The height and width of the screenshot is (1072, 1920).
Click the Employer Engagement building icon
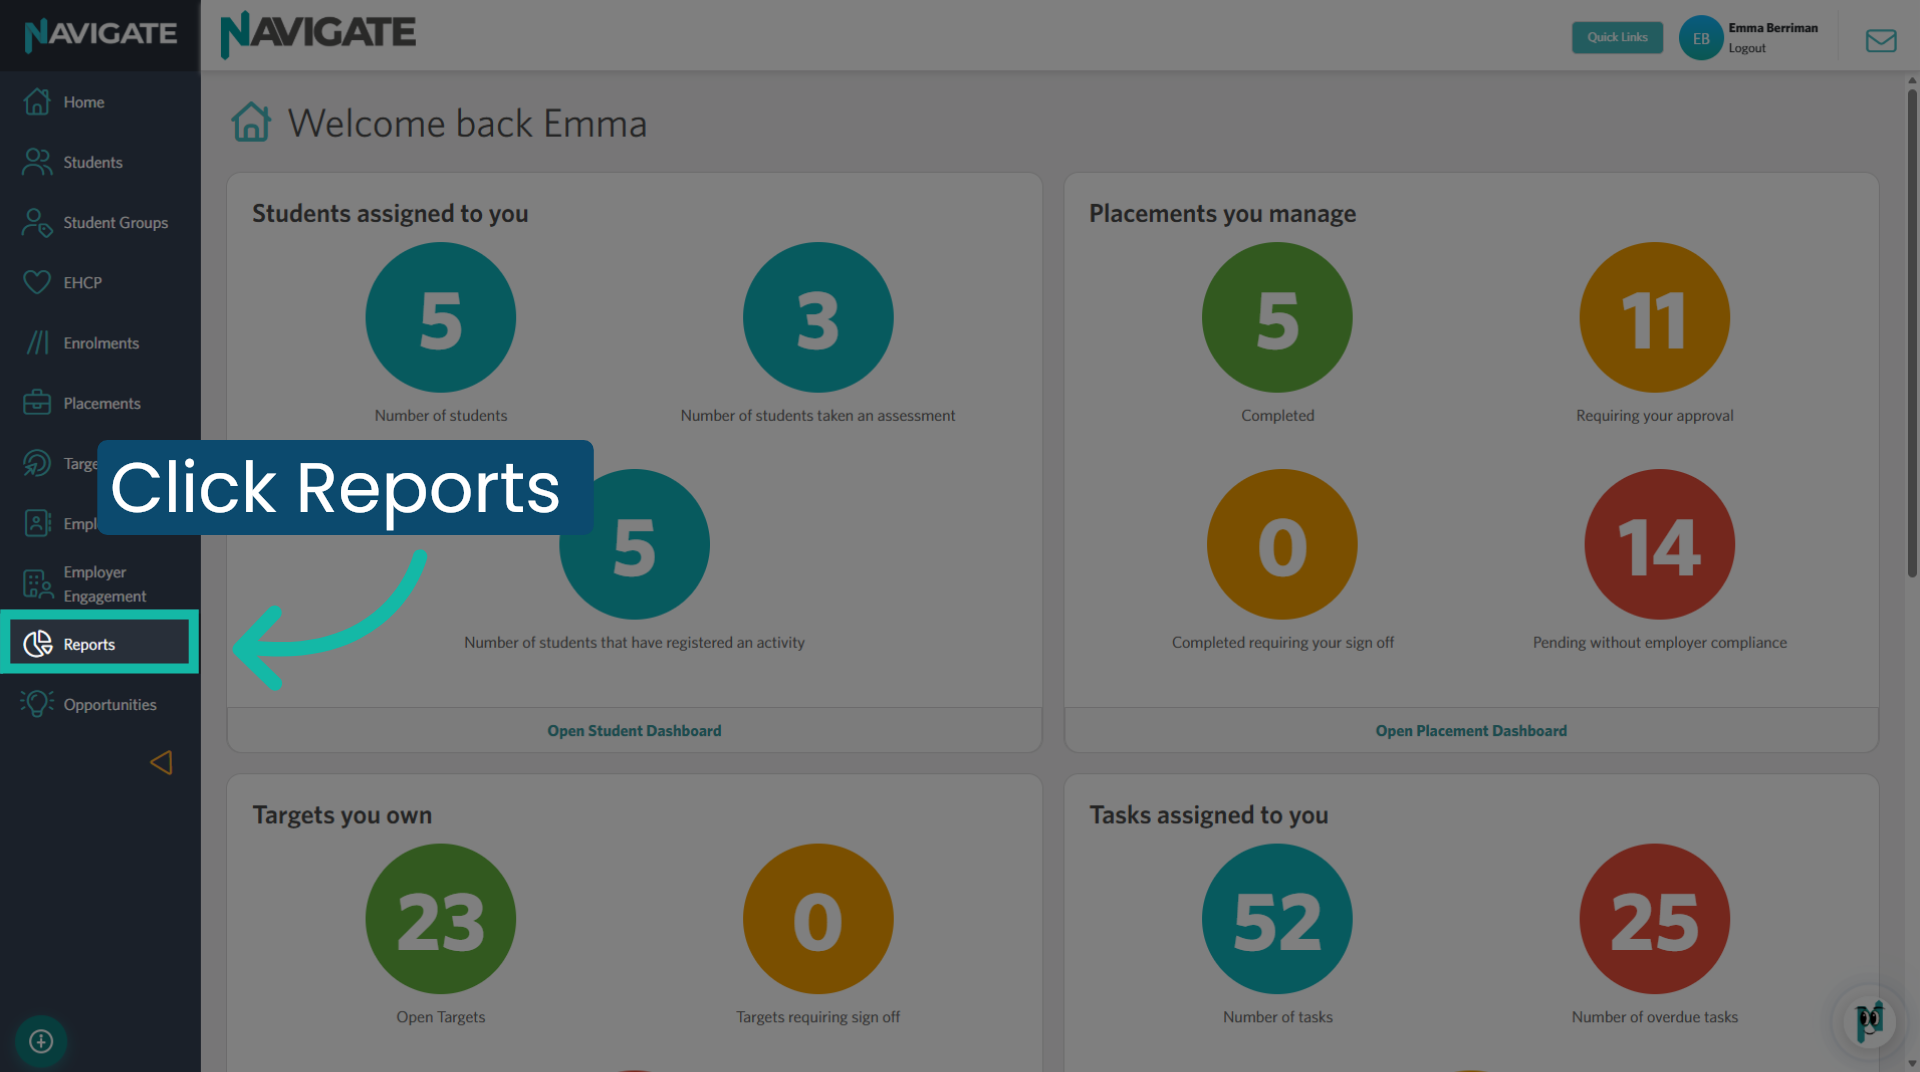pos(37,584)
